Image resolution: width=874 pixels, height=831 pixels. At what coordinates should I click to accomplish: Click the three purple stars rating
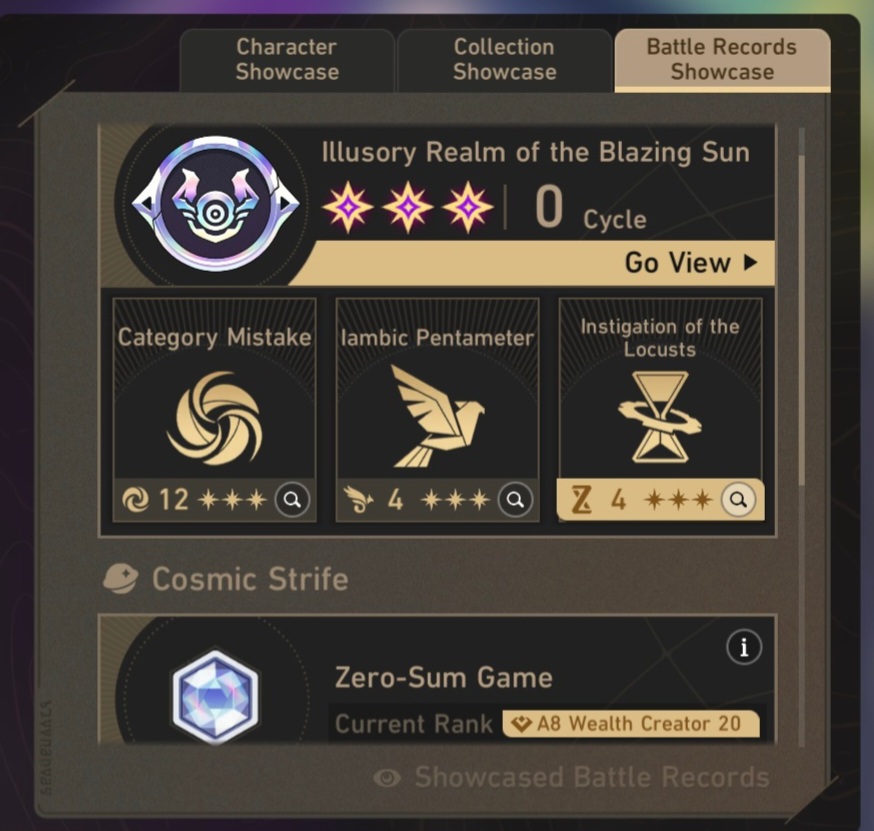[x=407, y=207]
